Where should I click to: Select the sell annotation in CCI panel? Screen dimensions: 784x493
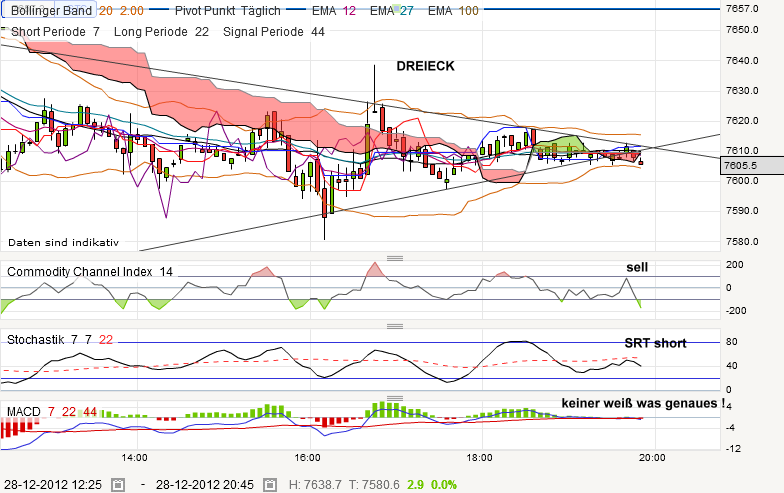click(637, 268)
